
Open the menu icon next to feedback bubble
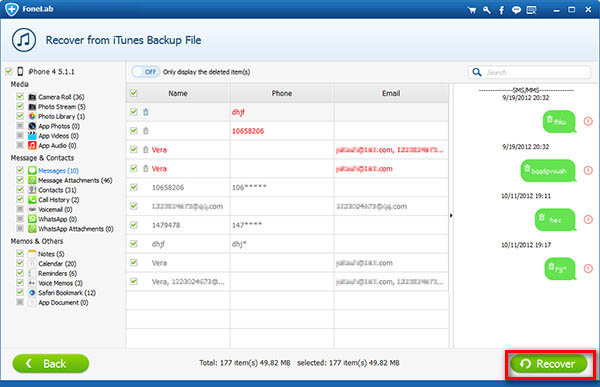(532, 10)
